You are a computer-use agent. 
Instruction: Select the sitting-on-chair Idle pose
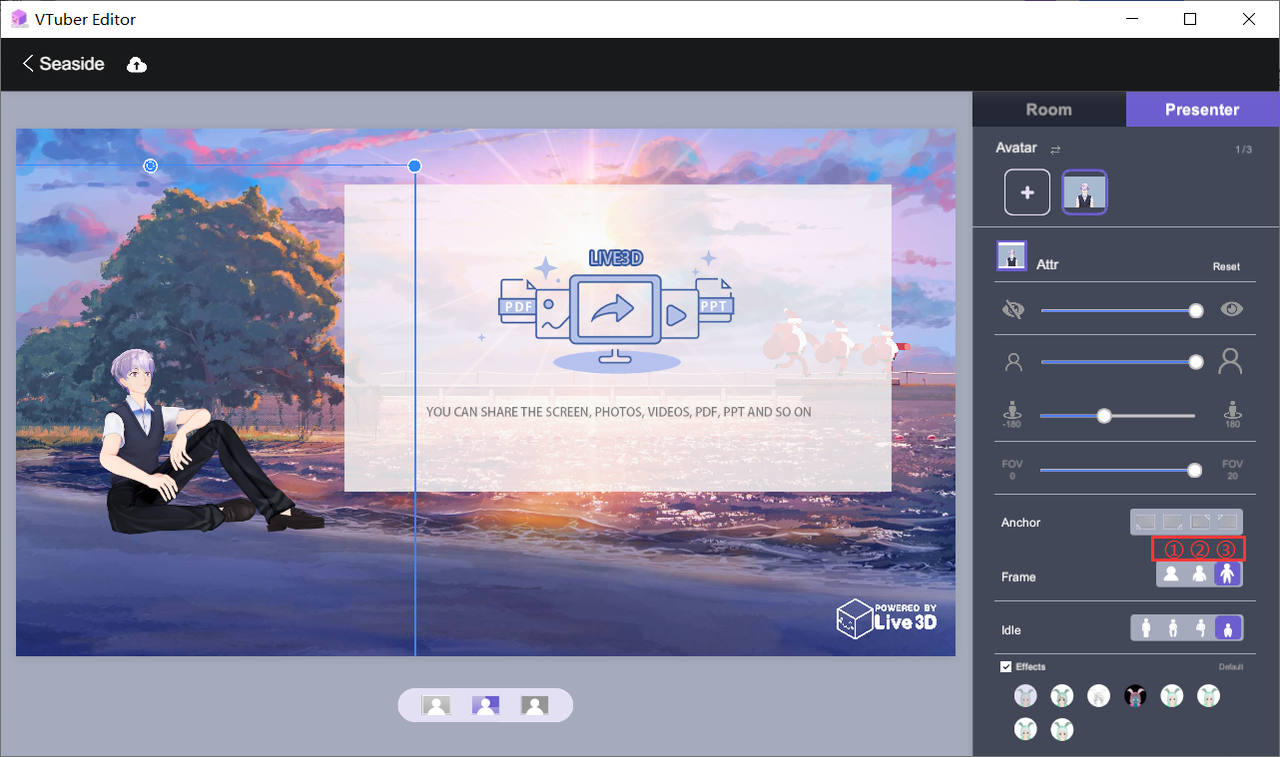(x=1173, y=628)
